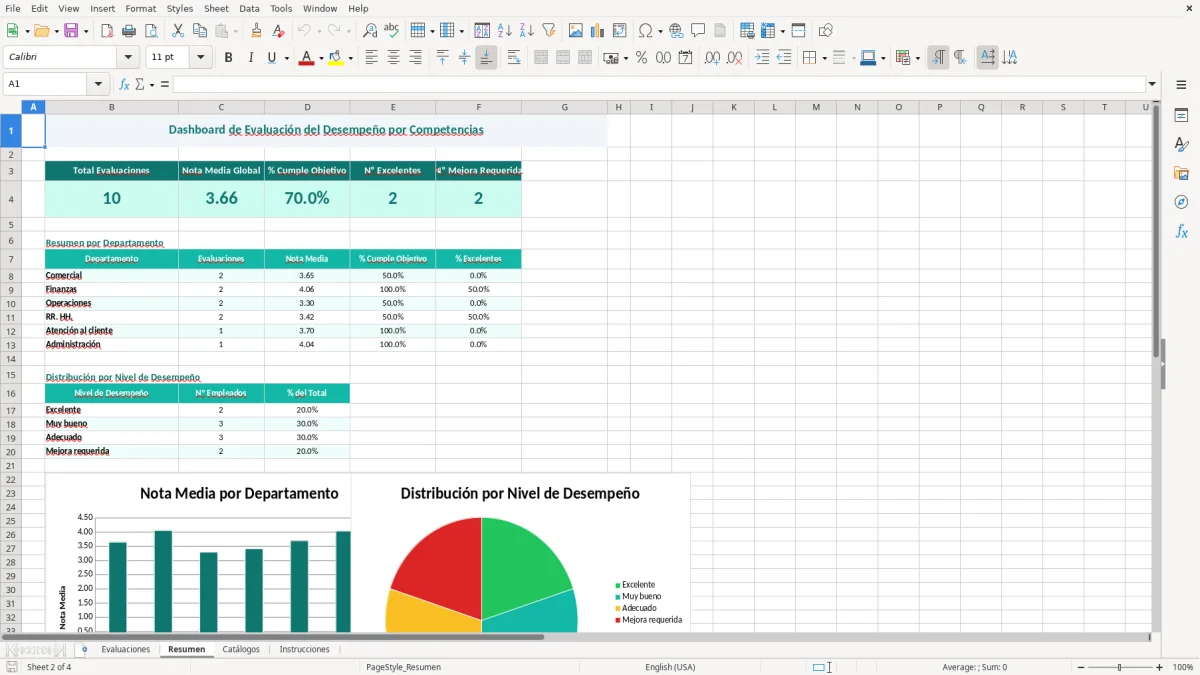Open the Save dropdown arrow
Image resolution: width=1200 pixels, height=675 pixels.
[x=85, y=31]
